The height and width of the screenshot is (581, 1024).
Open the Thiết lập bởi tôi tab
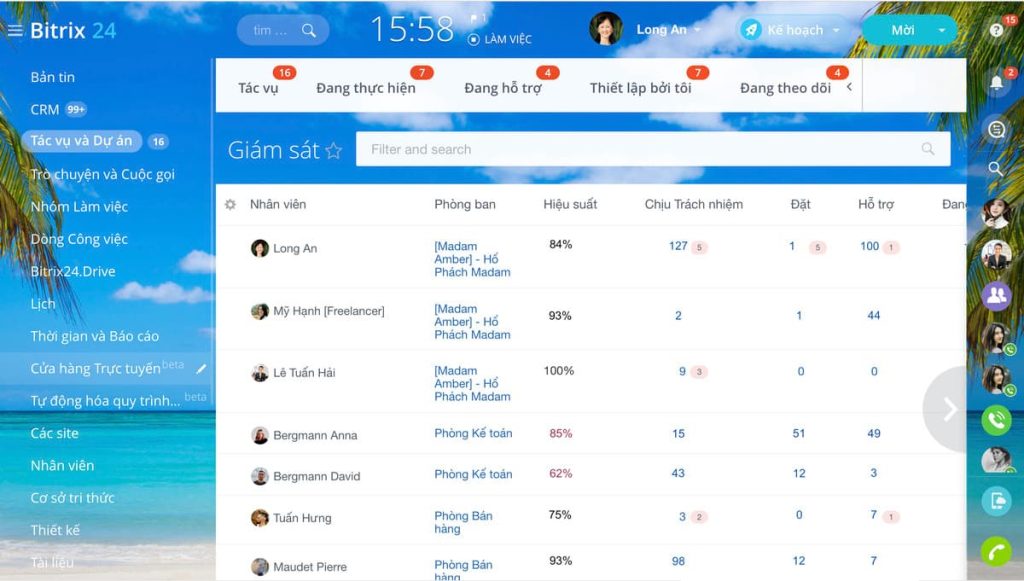(641, 88)
